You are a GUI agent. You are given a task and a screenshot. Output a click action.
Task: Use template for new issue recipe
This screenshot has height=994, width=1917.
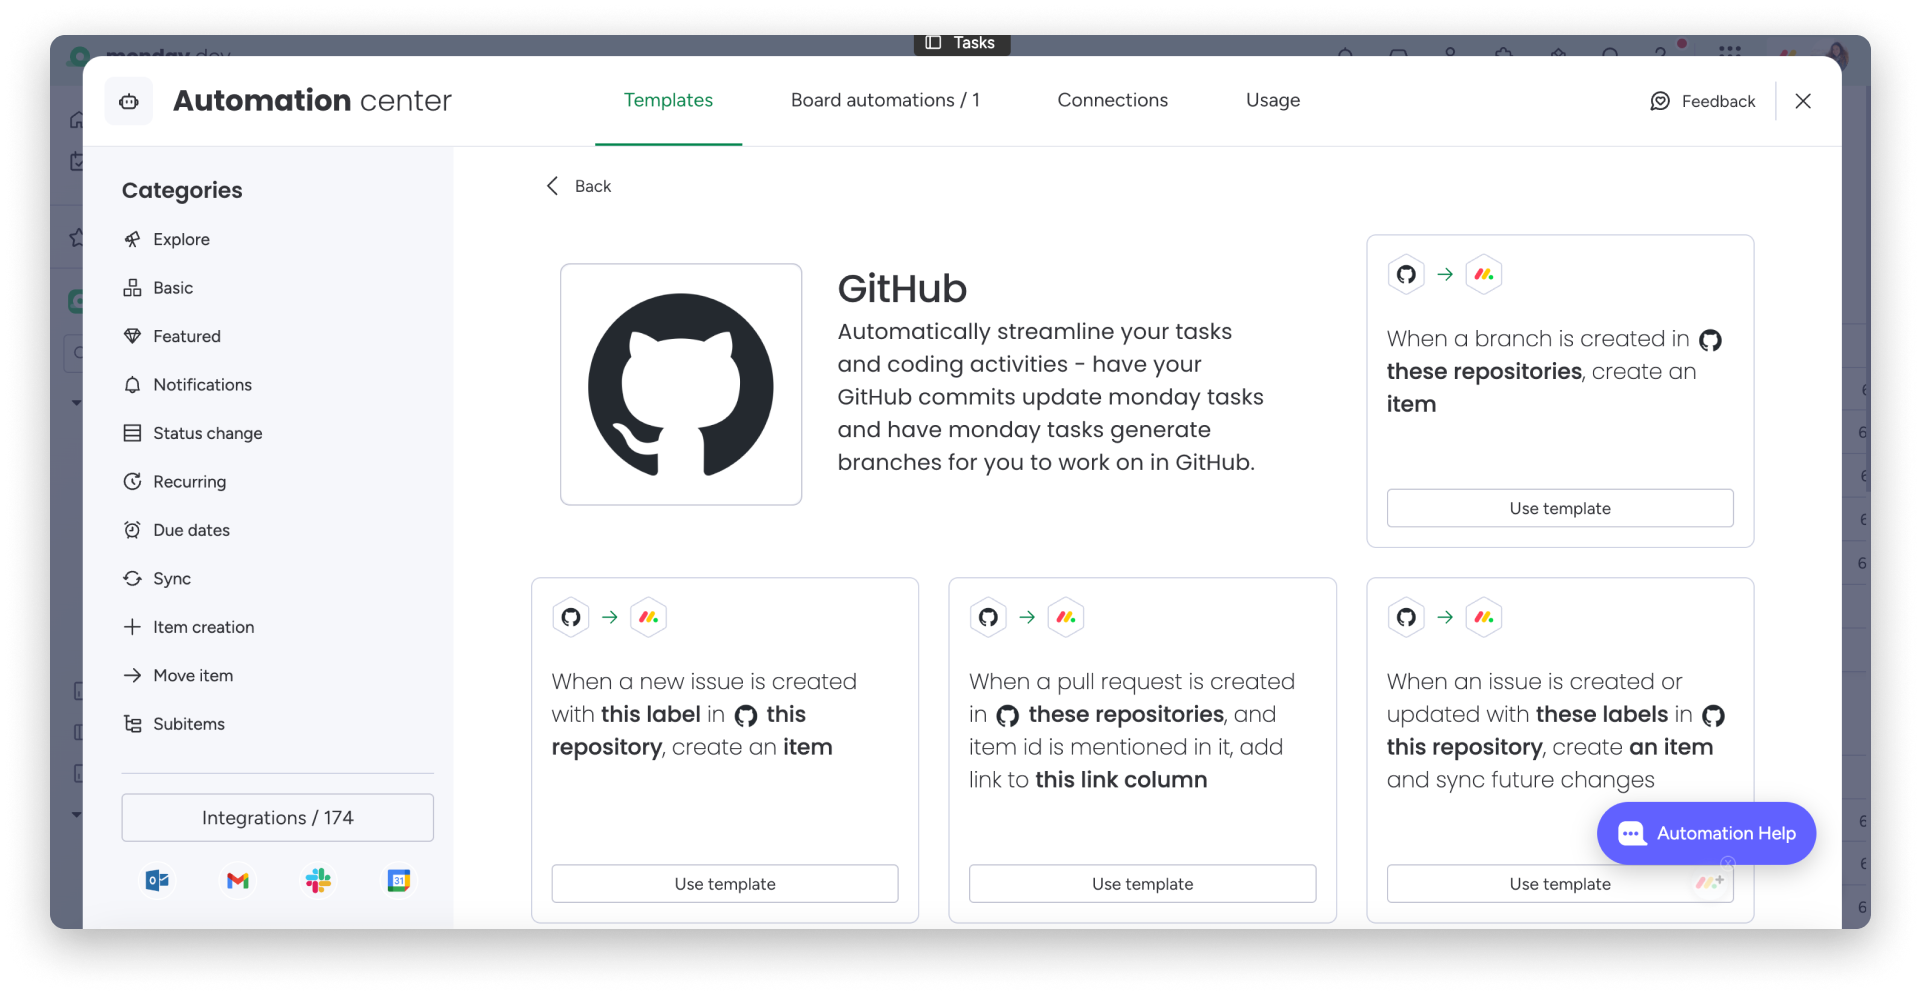pyautogui.click(x=725, y=884)
